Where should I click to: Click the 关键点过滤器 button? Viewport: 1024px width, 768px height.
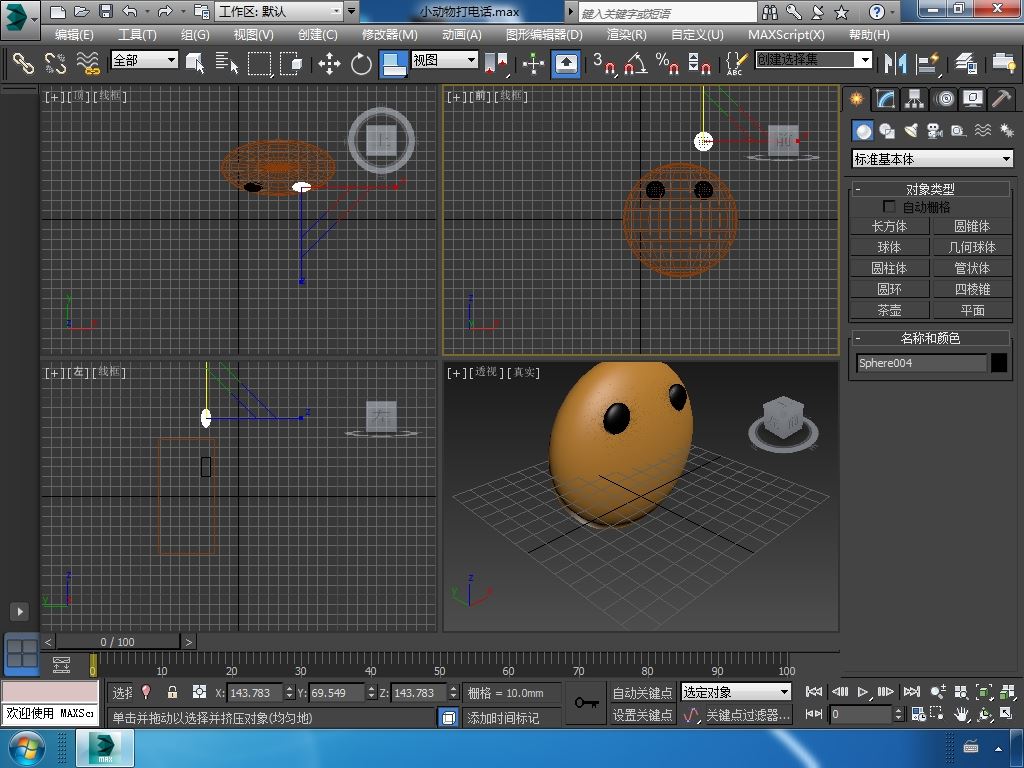click(747, 715)
